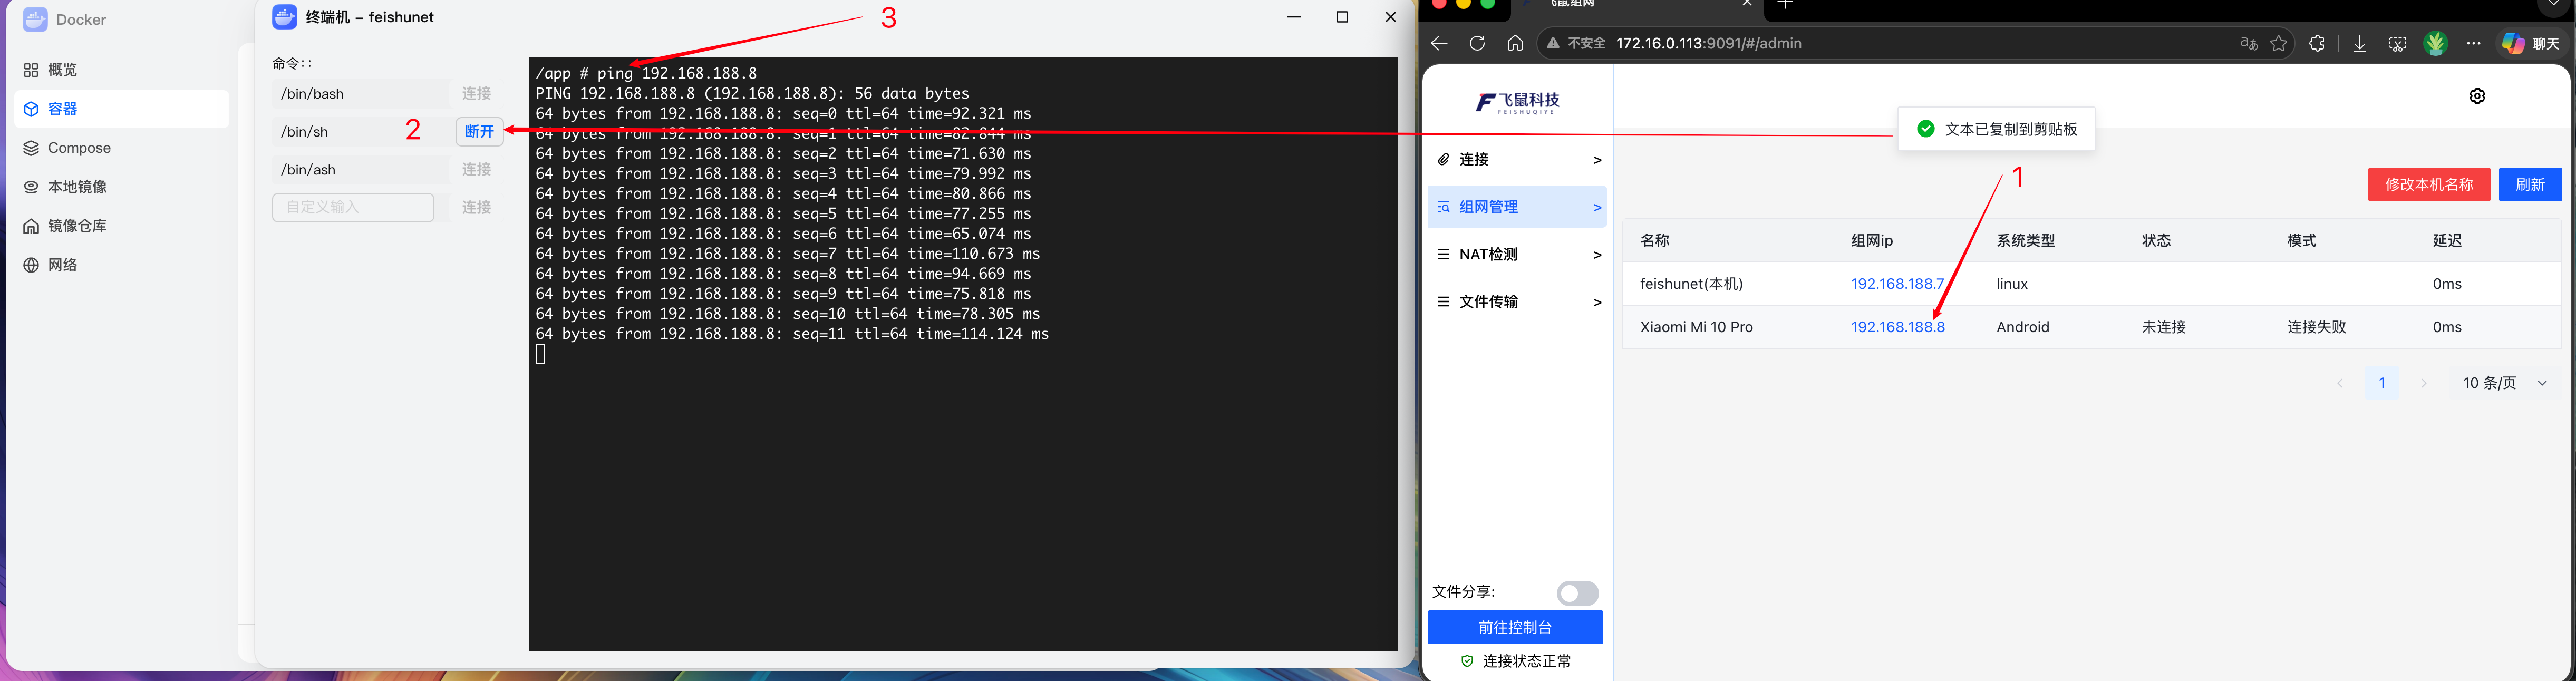Click the terminal window Docker title icon
This screenshot has width=2576, height=681.
coord(285,17)
